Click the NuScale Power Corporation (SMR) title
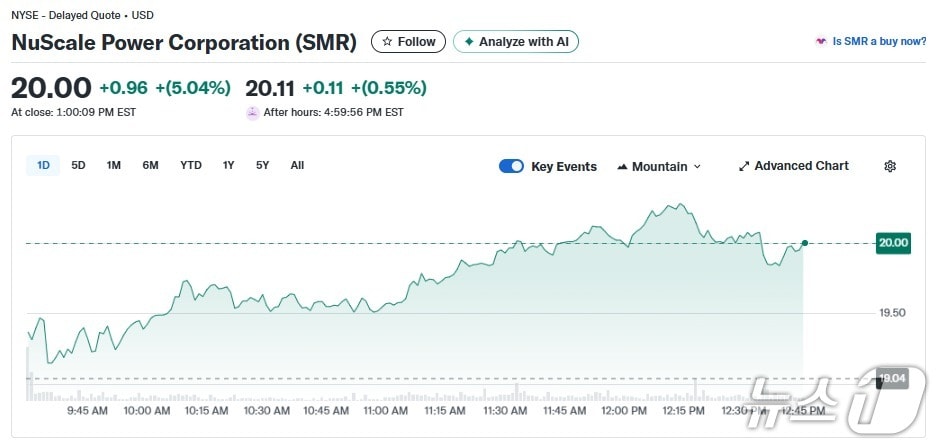Image resolution: width=940 pixels, height=448 pixels. 184,43
